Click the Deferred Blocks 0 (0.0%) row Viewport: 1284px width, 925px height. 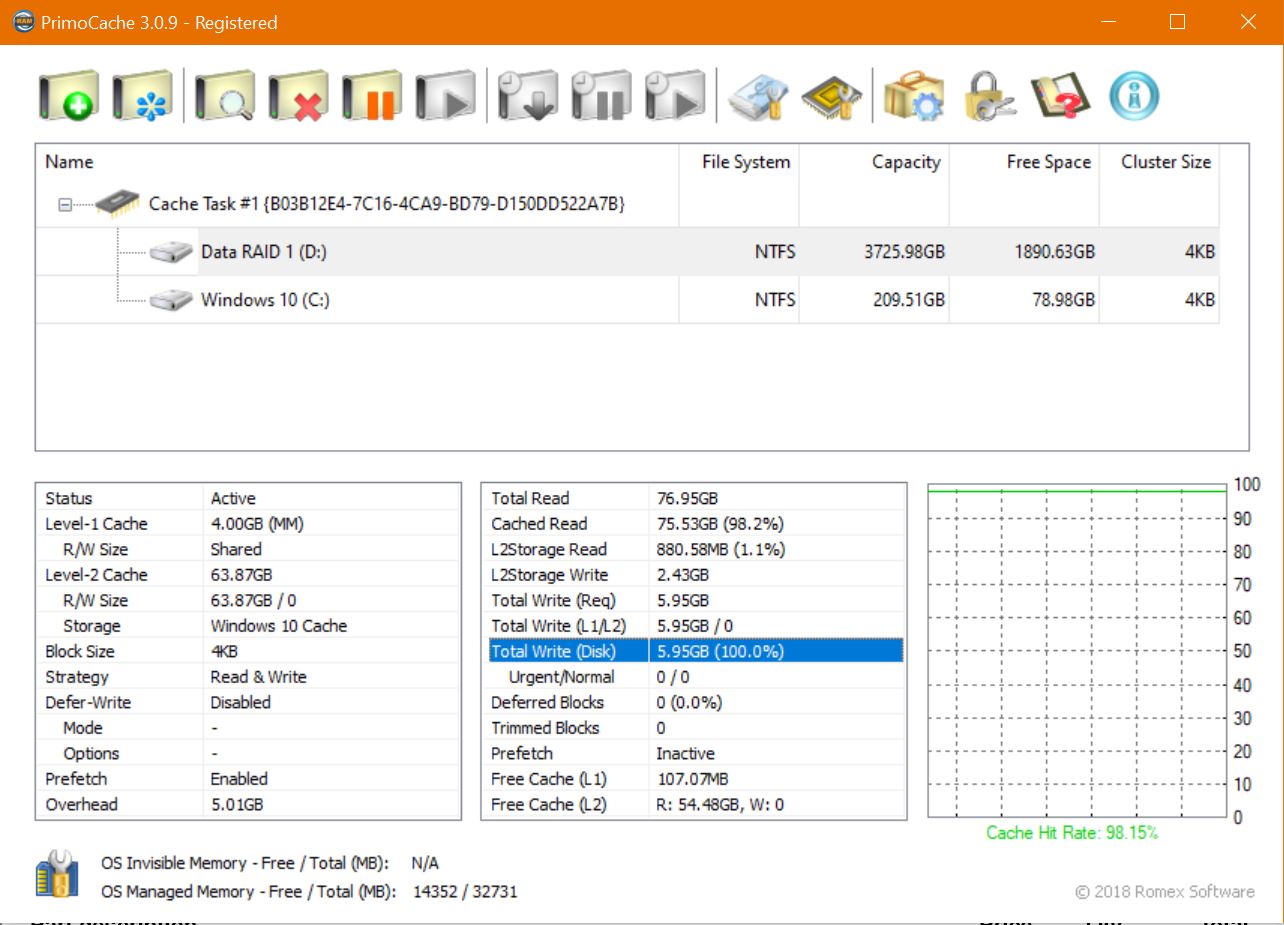[695, 702]
